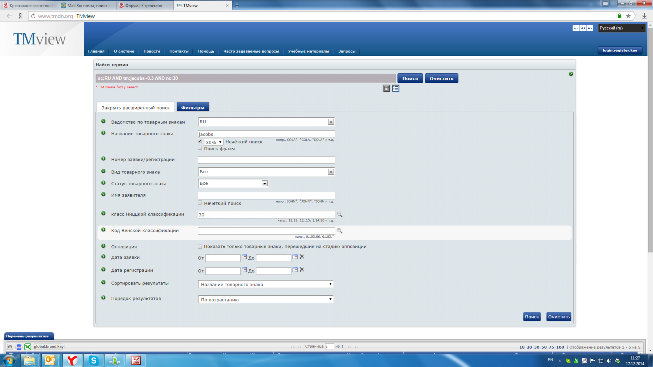
Task: Open help icon for Оппозиция row
Action: click(x=103, y=246)
